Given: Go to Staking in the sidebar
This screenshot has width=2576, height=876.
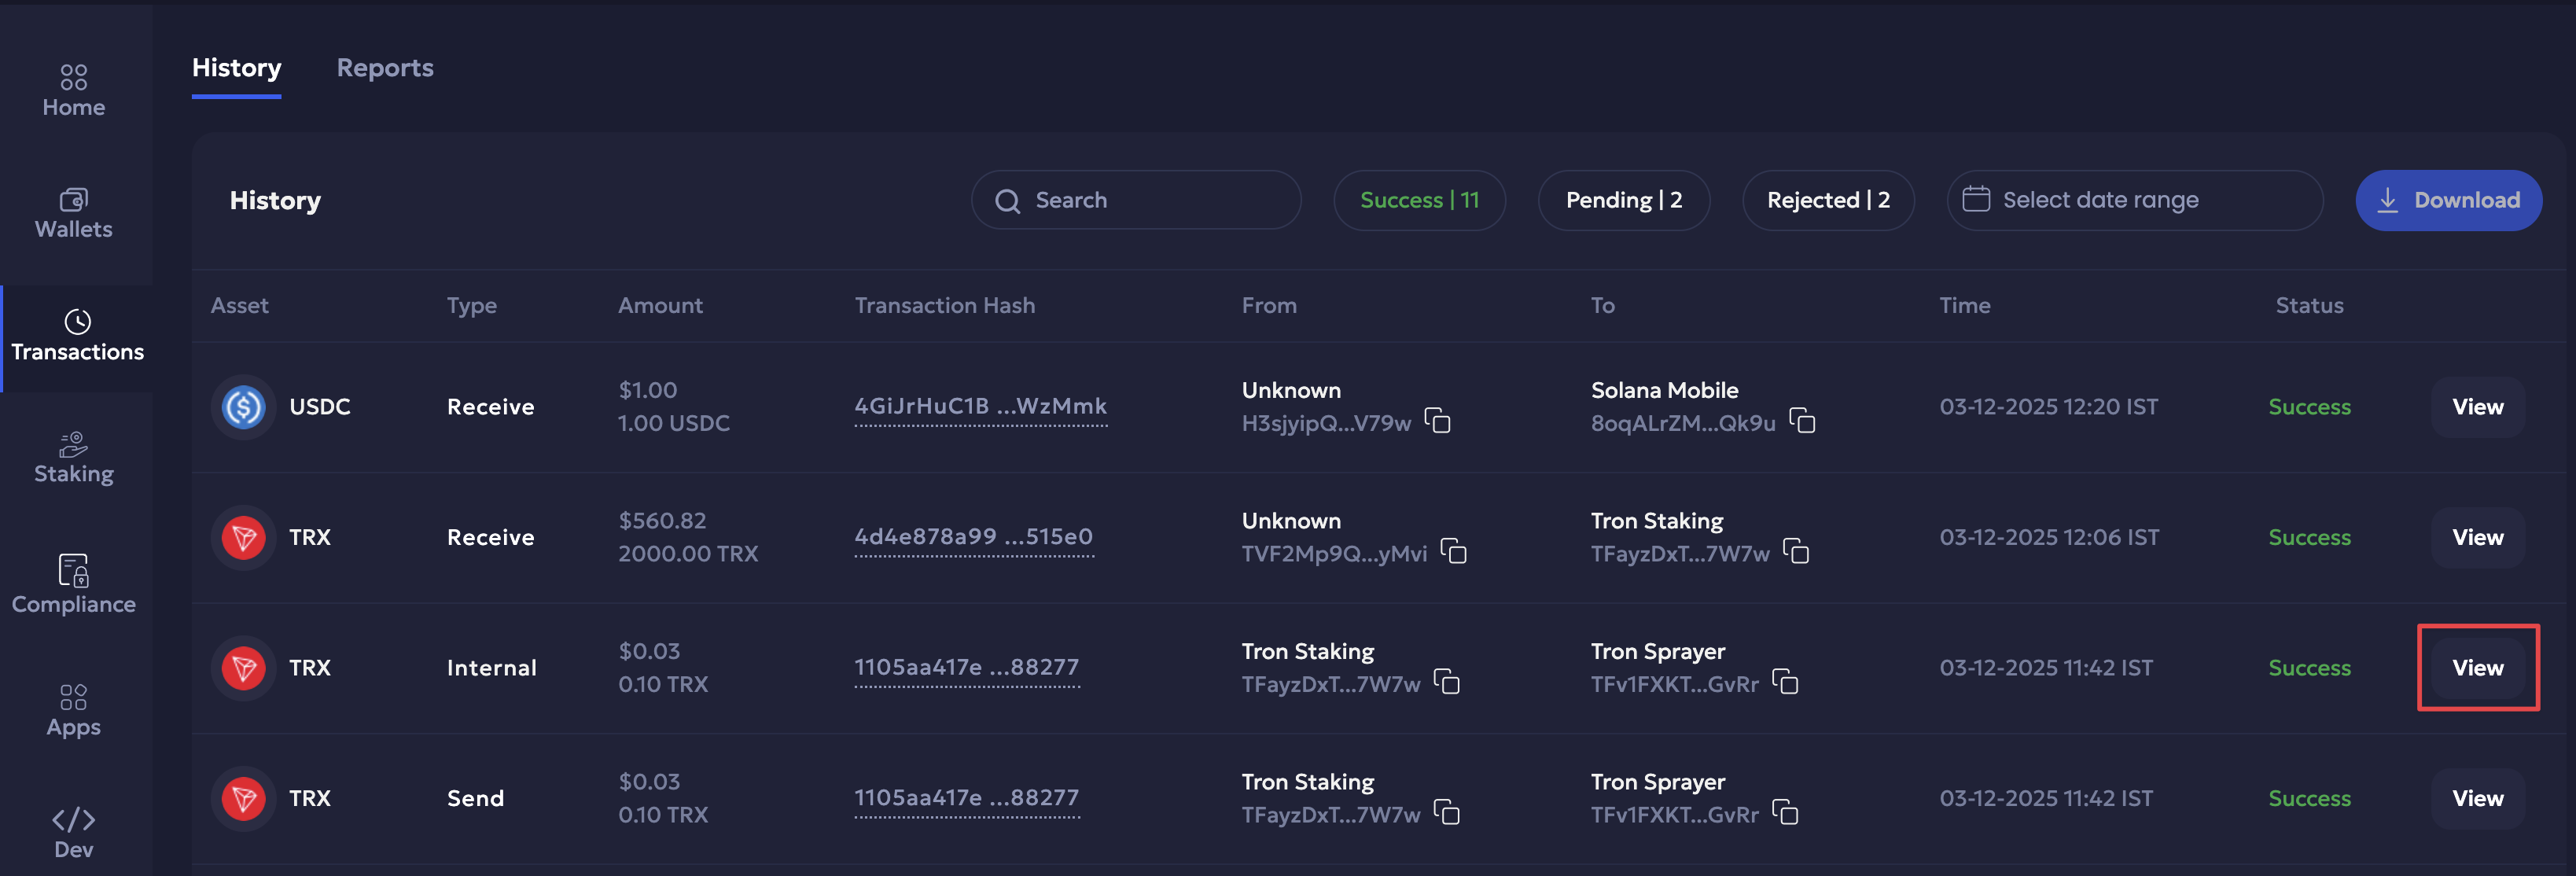Looking at the screenshot, I should click(x=73, y=457).
